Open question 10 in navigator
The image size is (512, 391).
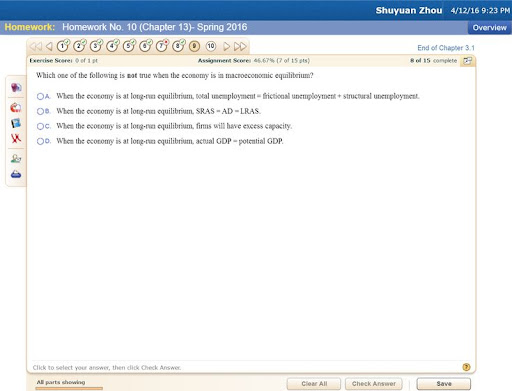click(x=211, y=46)
